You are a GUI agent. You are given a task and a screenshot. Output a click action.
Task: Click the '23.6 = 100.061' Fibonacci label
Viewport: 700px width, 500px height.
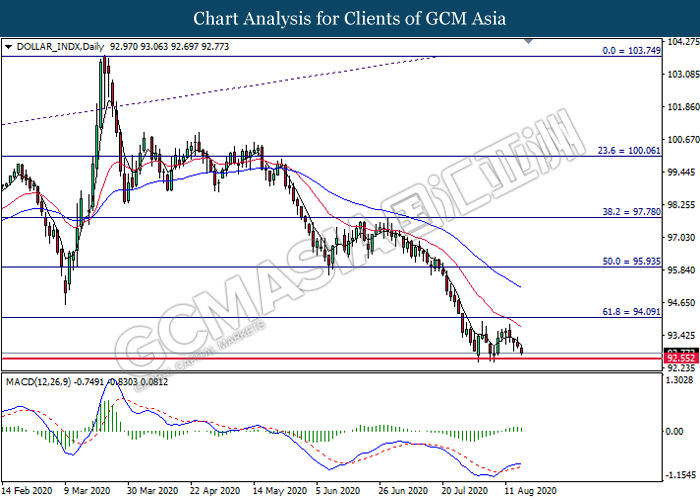629,150
